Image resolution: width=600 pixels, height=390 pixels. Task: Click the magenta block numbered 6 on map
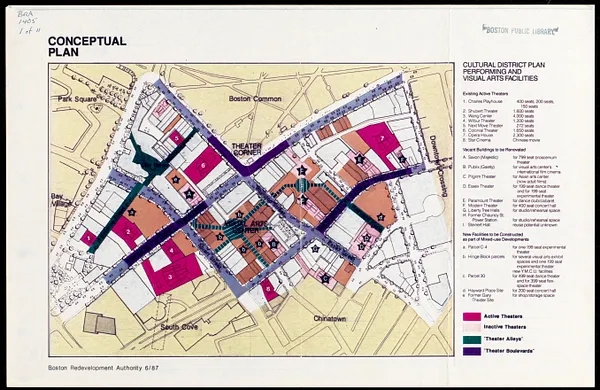tap(203, 165)
